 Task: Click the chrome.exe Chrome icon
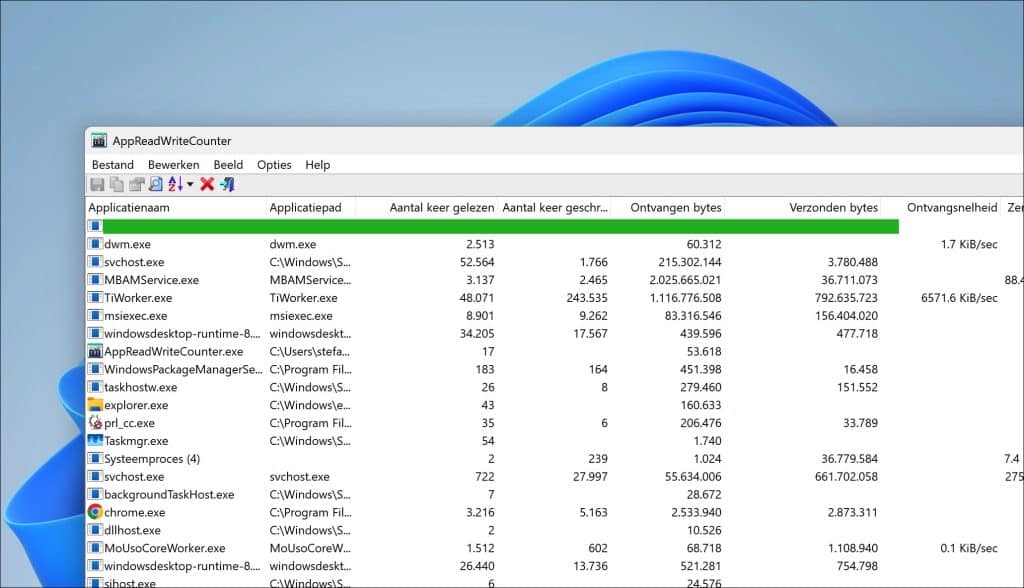[x=95, y=512]
